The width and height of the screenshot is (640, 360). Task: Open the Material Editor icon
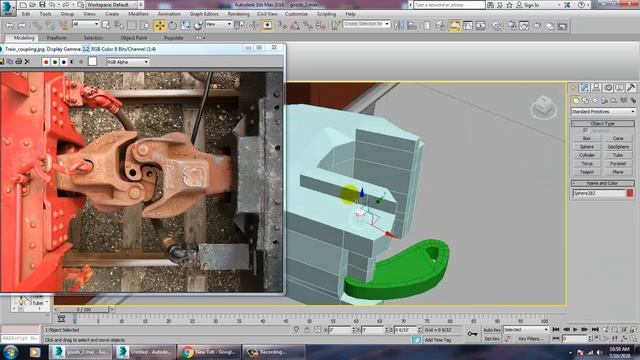496,26
